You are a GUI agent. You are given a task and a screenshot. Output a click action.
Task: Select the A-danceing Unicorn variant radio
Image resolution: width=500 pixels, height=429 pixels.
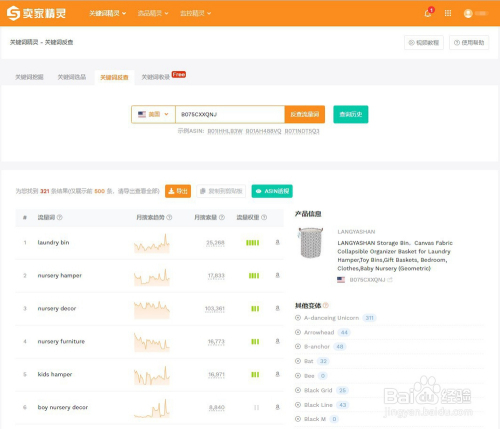[x=298, y=318]
